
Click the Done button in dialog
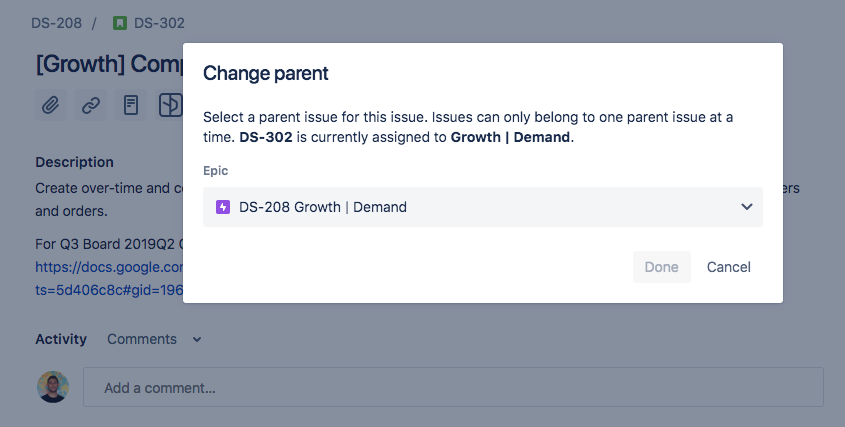point(661,267)
